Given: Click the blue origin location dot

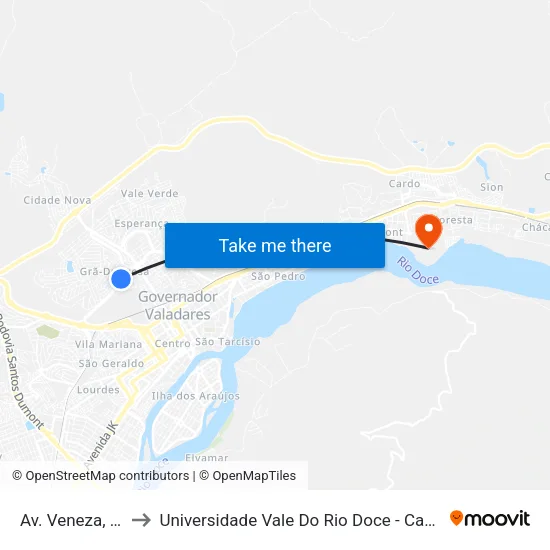Looking at the screenshot, I should coord(121,279).
